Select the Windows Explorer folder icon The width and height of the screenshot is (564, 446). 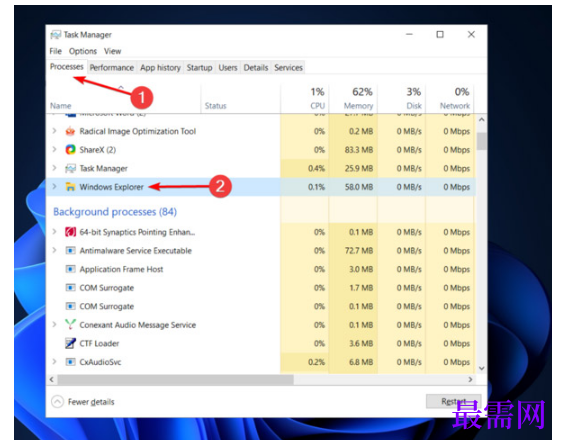[70, 187]
